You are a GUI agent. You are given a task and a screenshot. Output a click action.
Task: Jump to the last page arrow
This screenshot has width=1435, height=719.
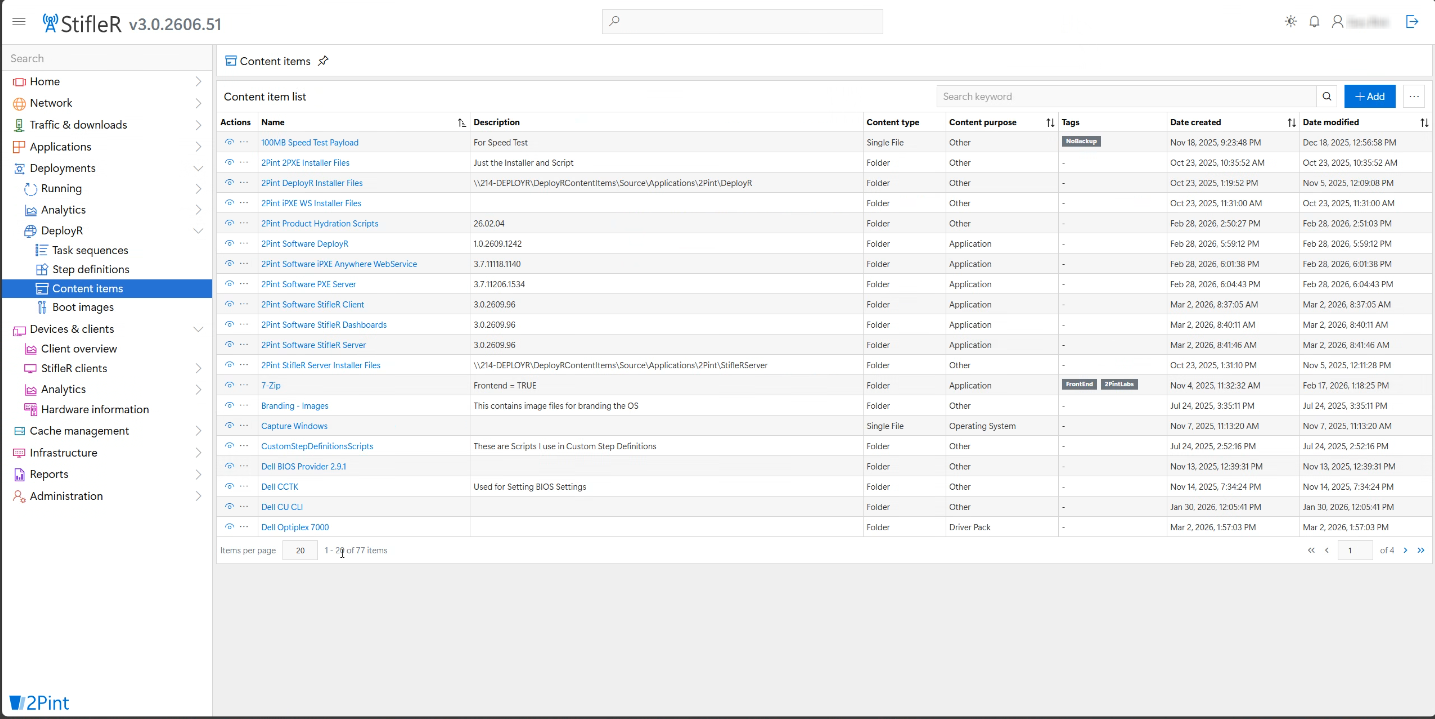[x=1421, y=550]
